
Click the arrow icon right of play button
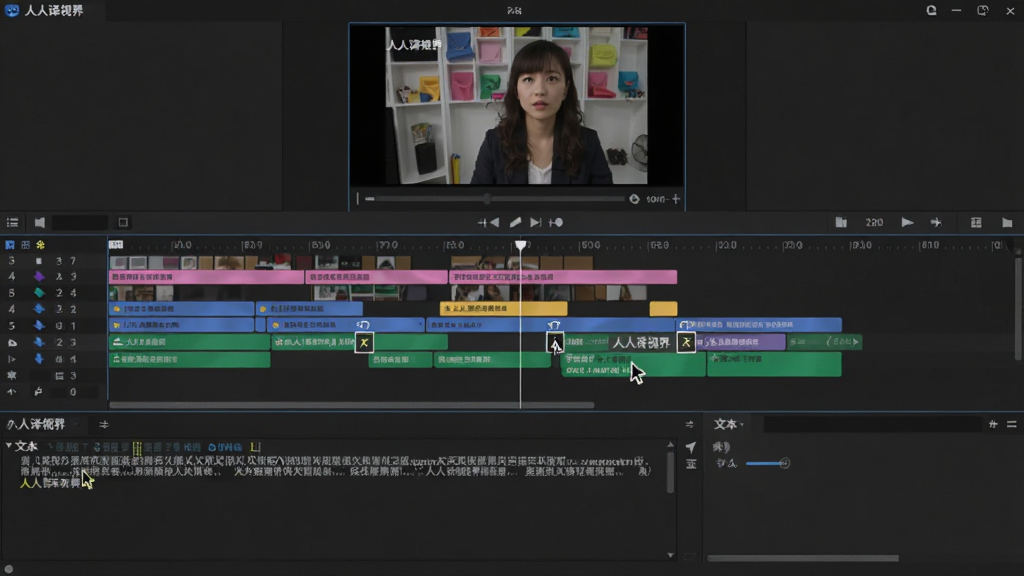(936, 223)
